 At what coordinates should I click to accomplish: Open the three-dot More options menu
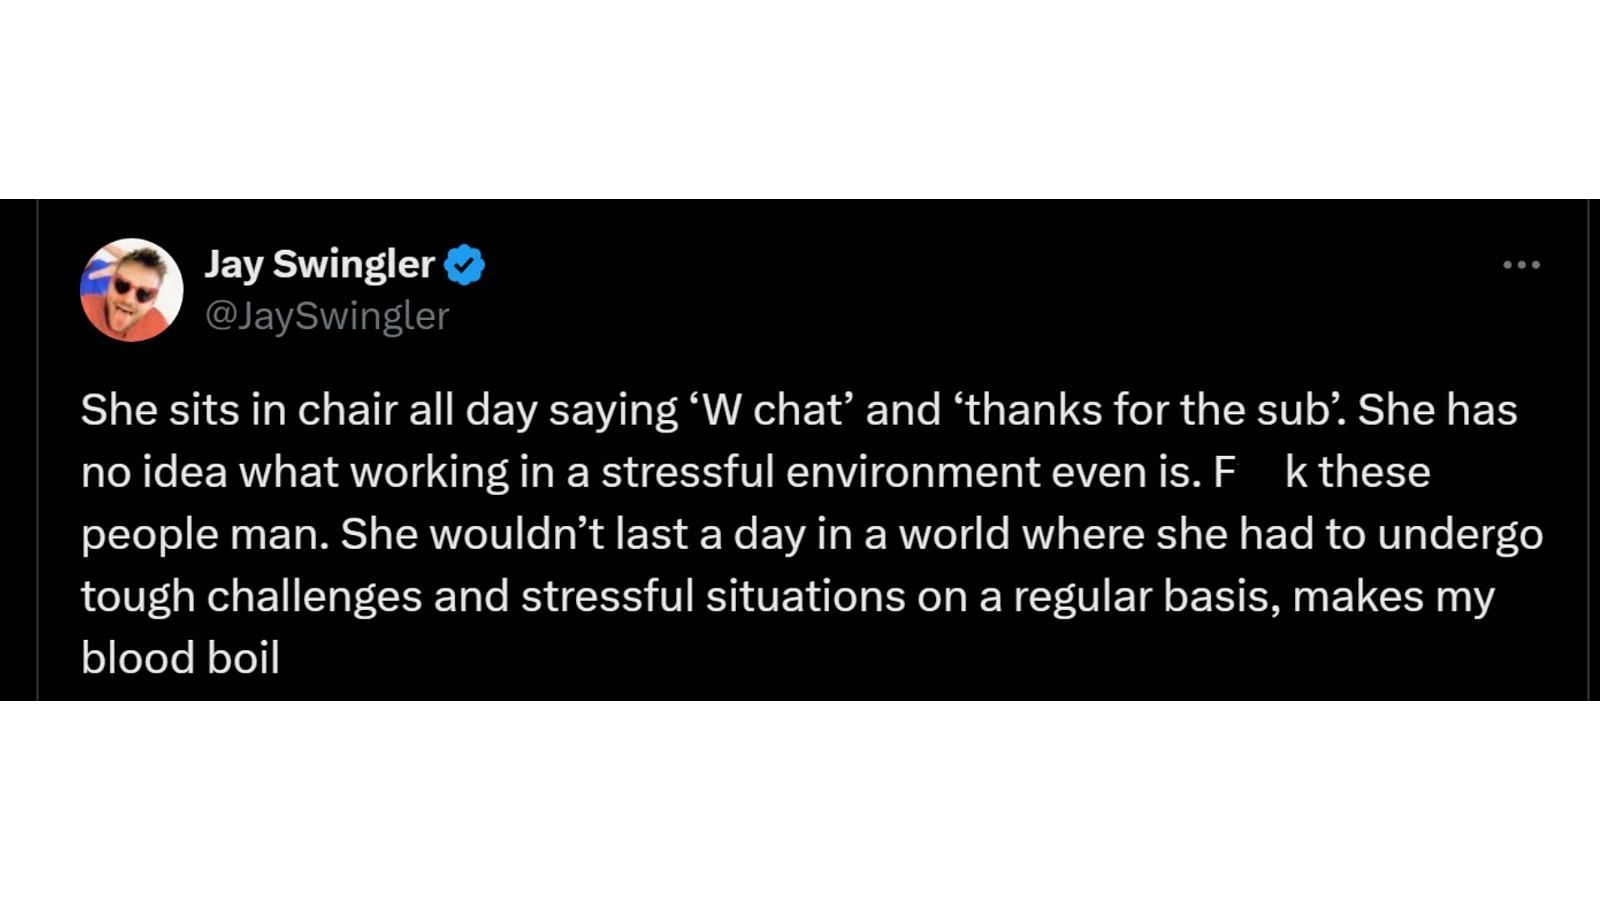(x=1521, y=265)
